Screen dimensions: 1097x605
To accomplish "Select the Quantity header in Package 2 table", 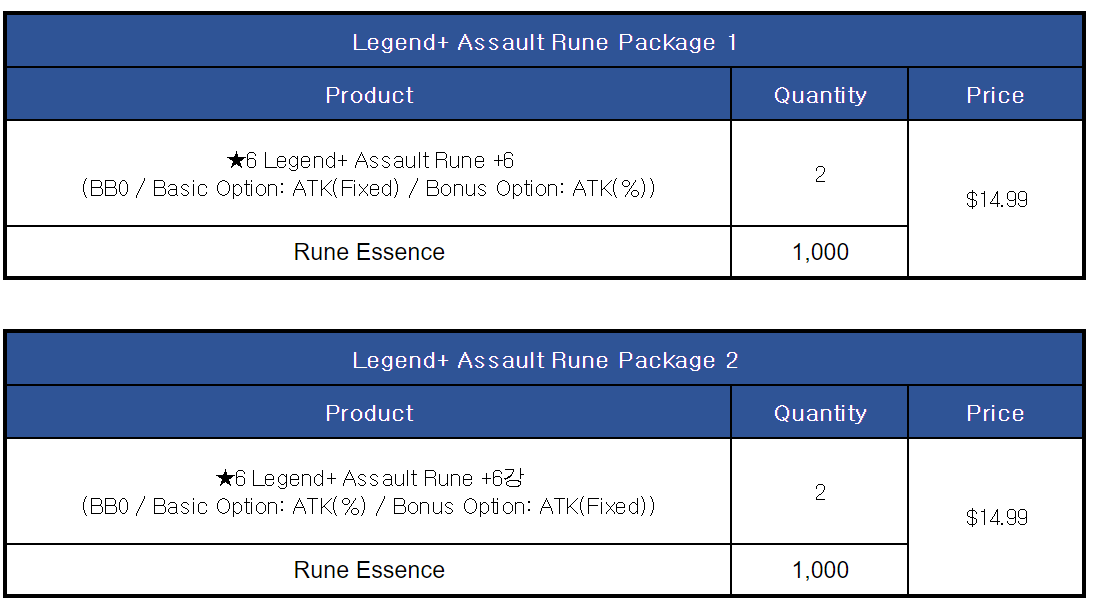I will (820, 413).
